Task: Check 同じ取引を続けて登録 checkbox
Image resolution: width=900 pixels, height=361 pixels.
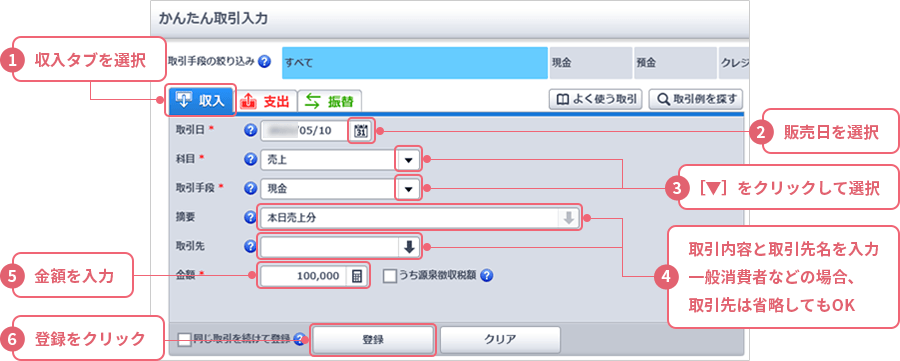Action: (185, 339)
